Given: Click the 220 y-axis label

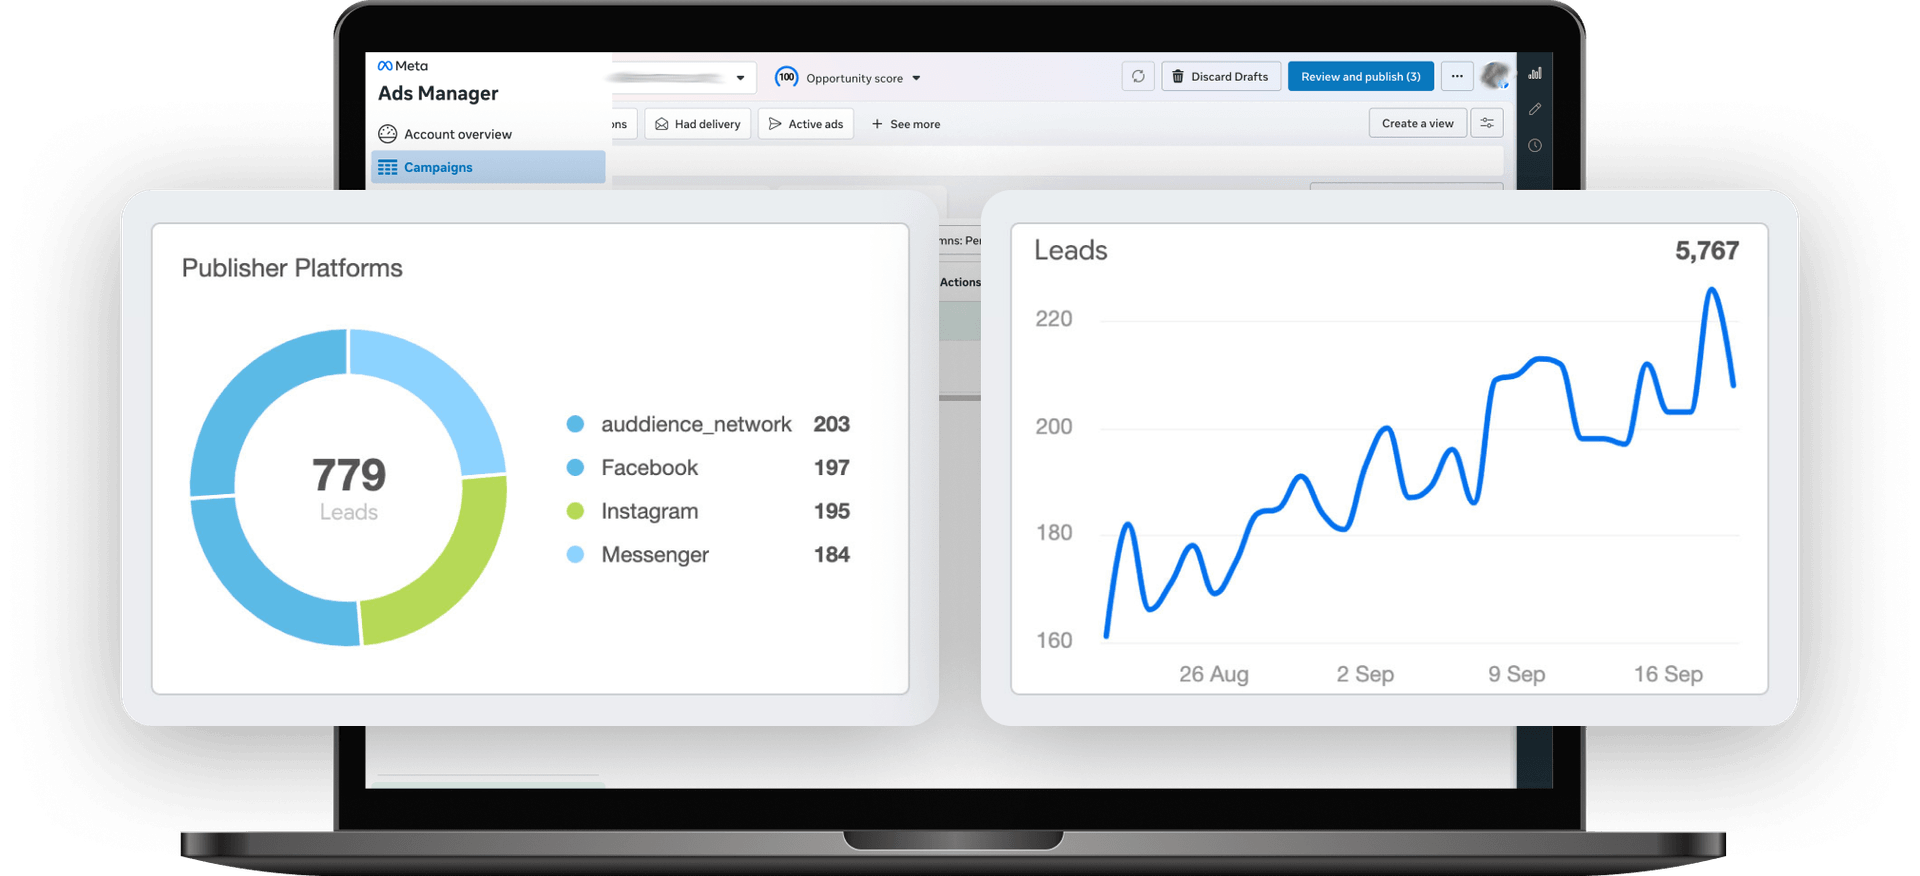Looking at the screenshot, I should coord(1054,319).
